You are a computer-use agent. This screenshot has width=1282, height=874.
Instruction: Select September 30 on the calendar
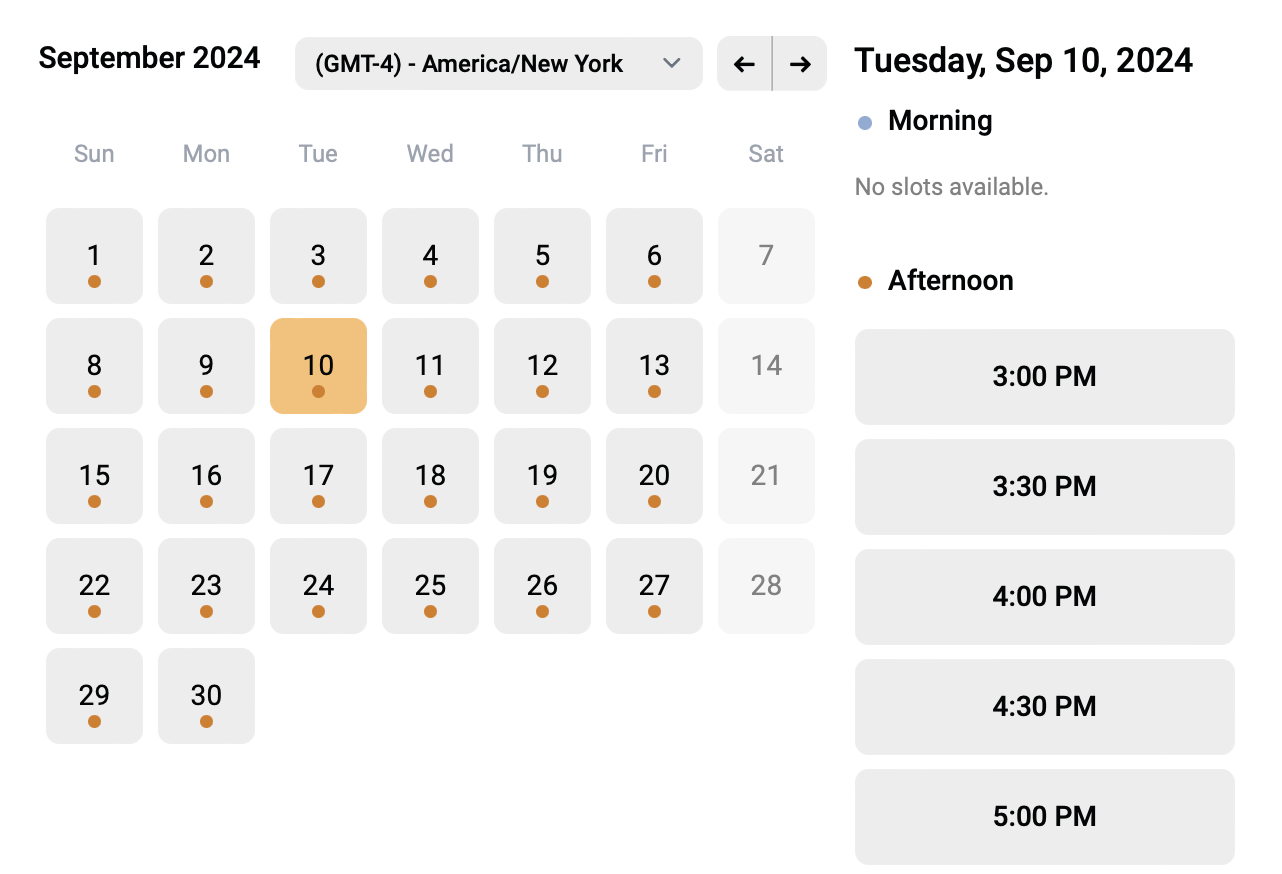[x=206, y=696]
